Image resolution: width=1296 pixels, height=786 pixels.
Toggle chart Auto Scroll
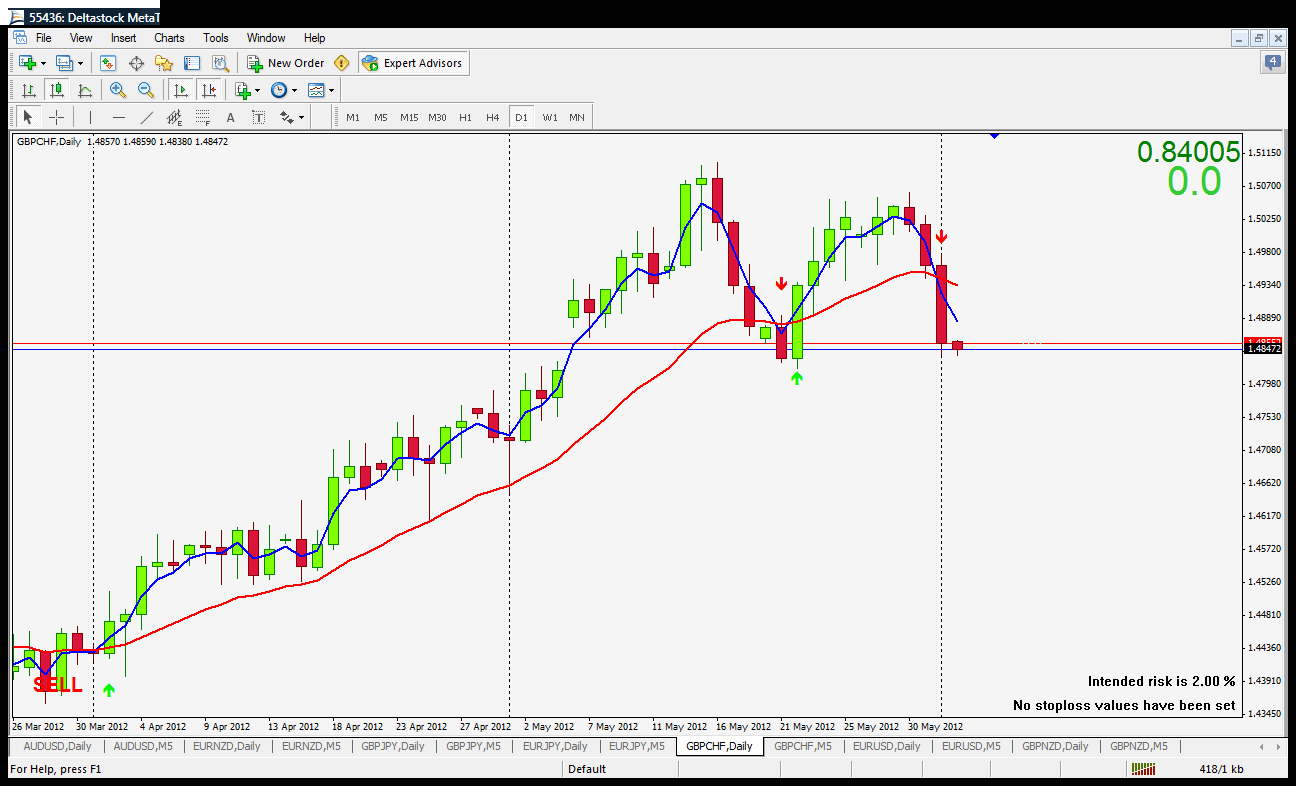click(180, 90)
